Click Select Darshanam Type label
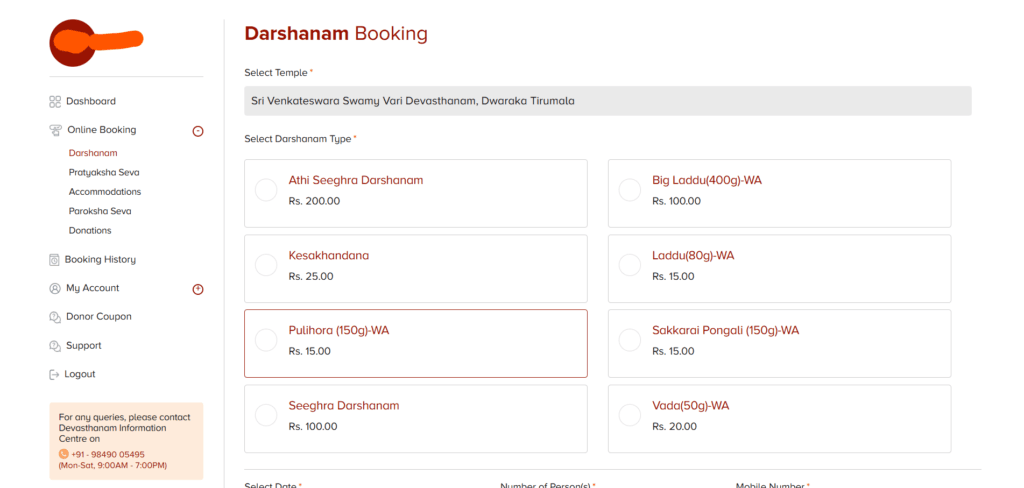 point(300,139)
